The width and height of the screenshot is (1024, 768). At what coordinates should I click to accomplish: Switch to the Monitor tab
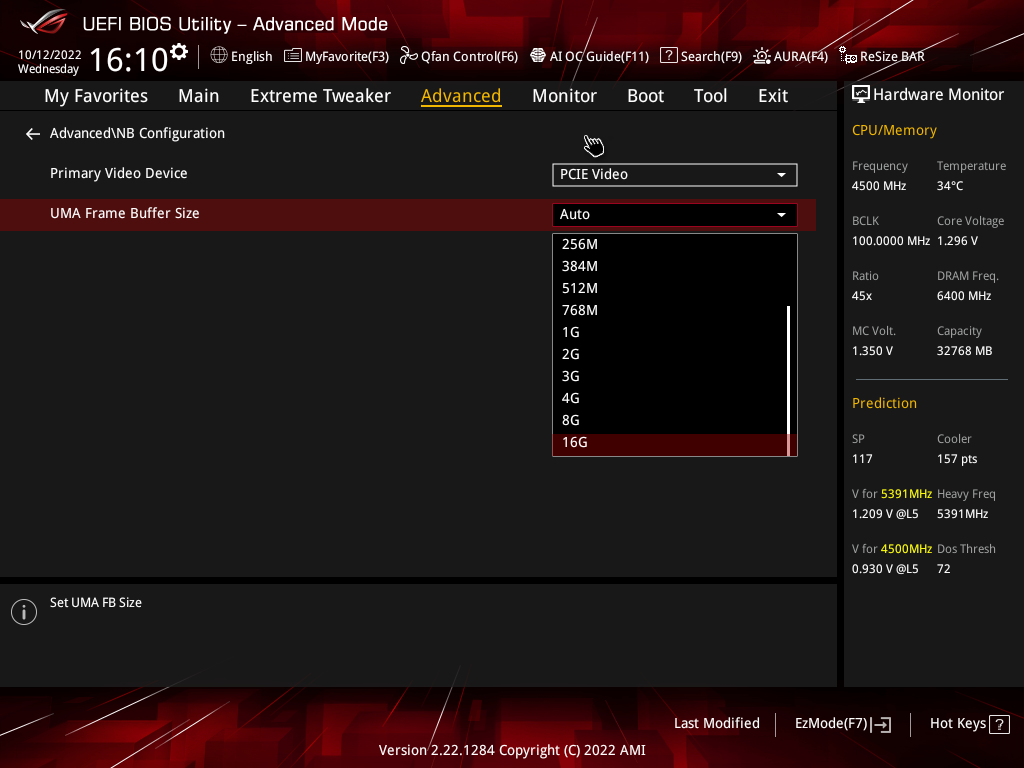(x=564, y=96)
